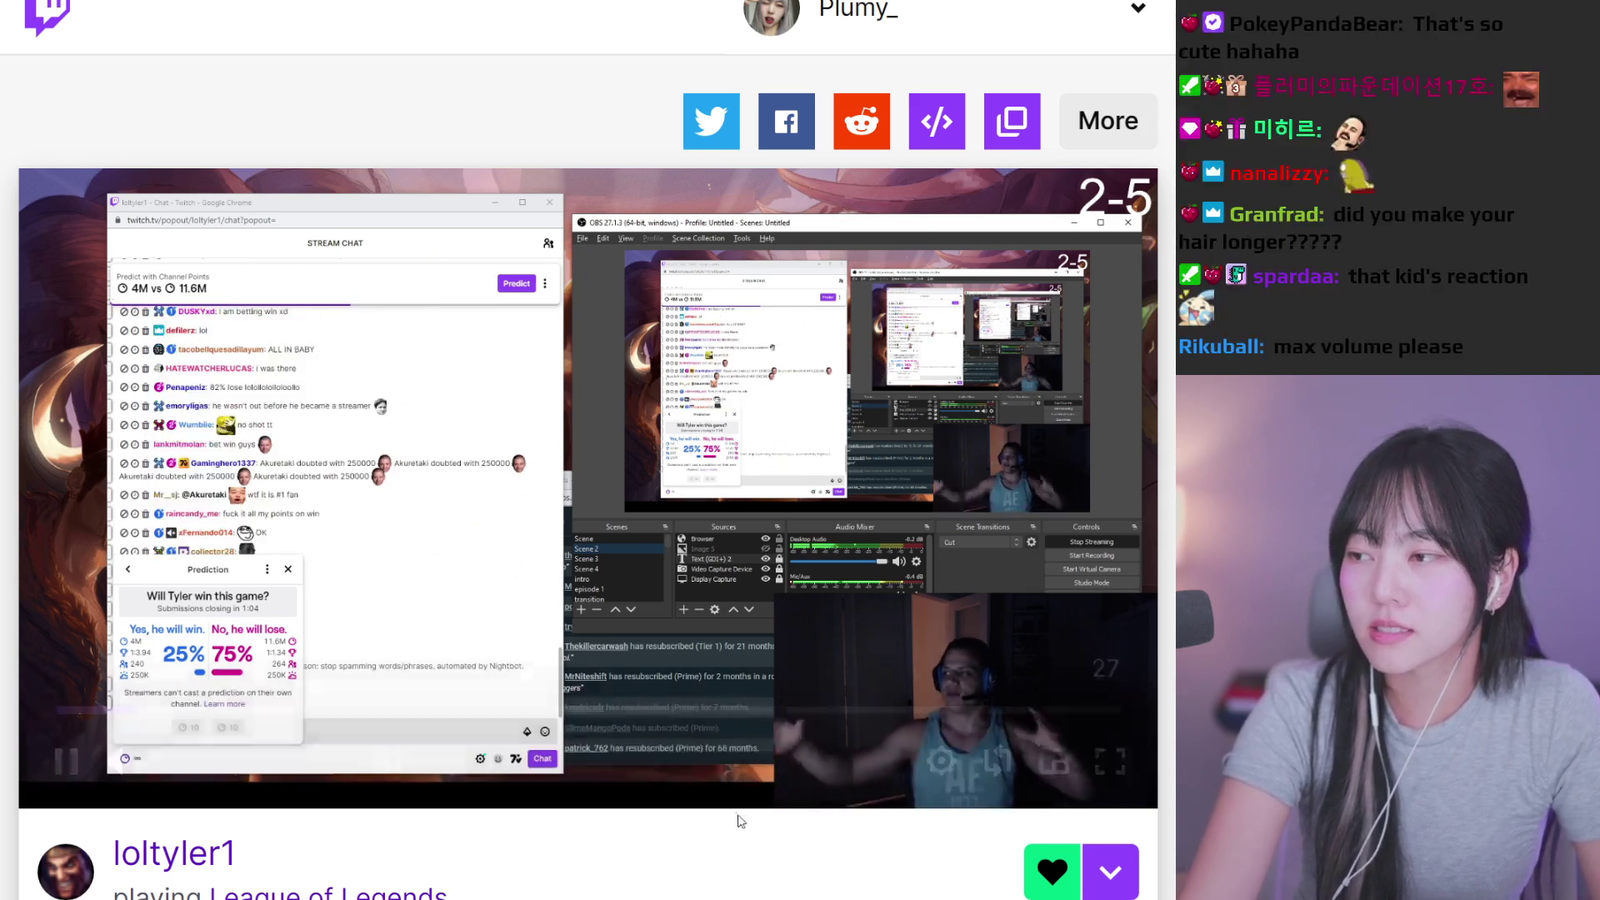Toggle visibility eye for Display Capture
This screenshot has height=900, width=1600.
click(766, 579)
